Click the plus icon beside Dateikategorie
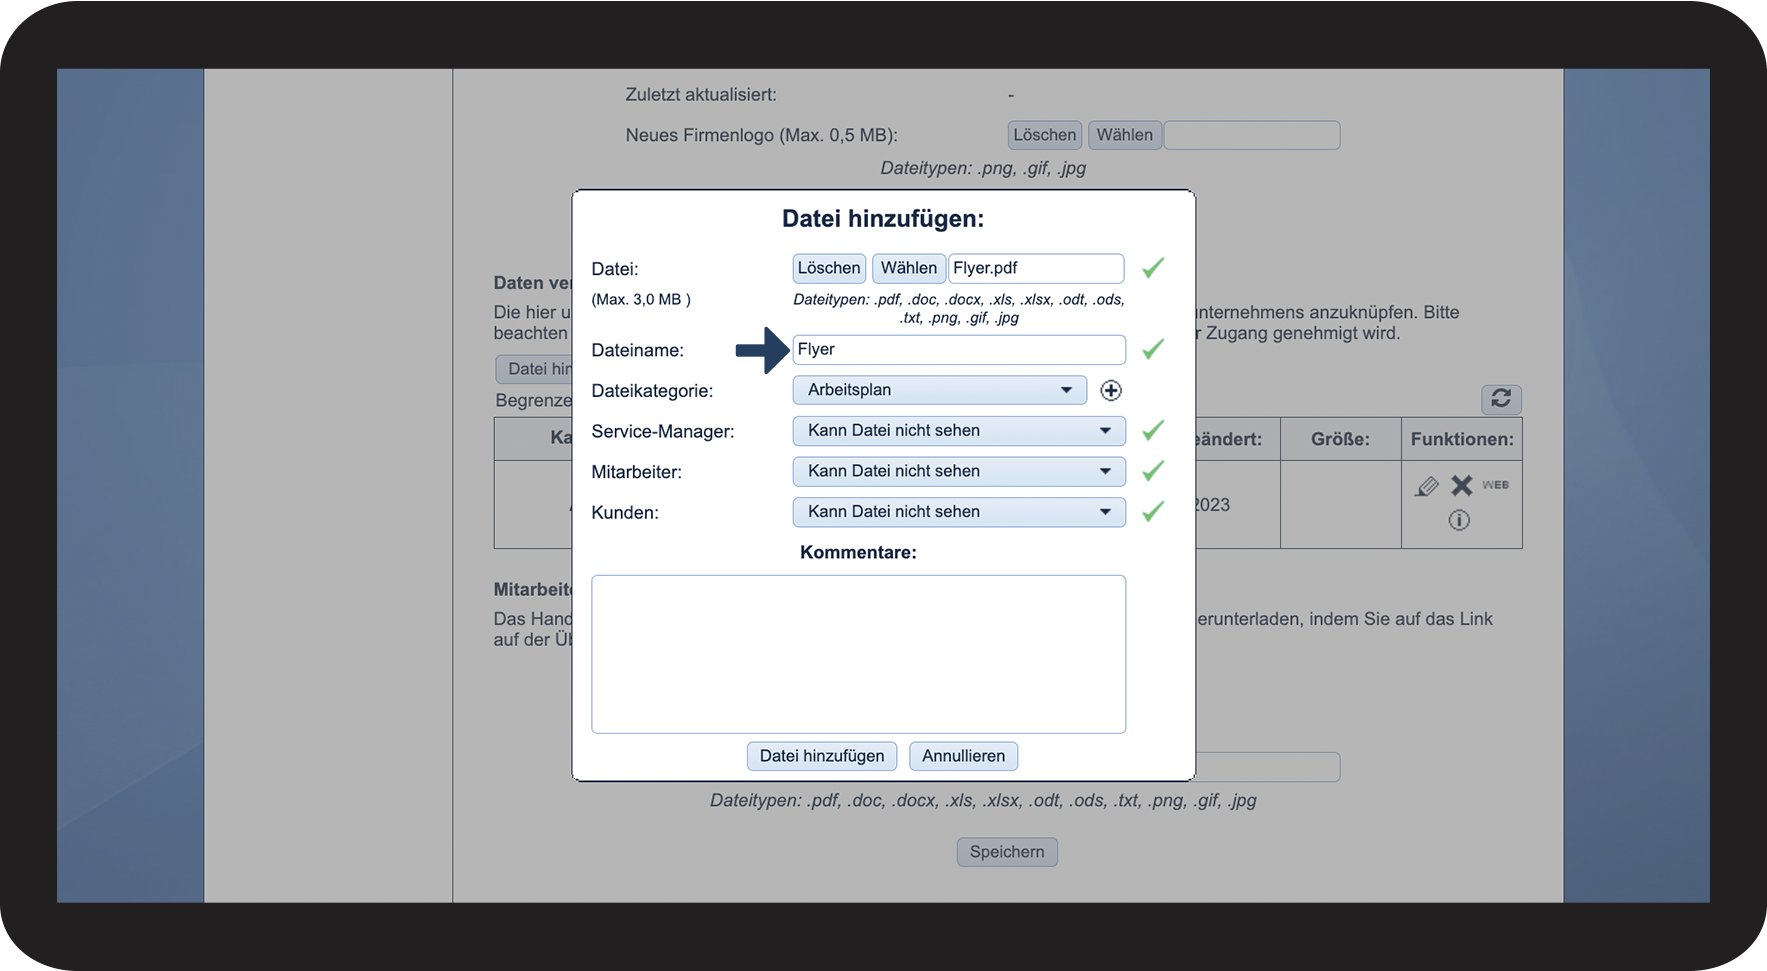The height and width of the screenshot is (971, 1767). [1110, 391]
